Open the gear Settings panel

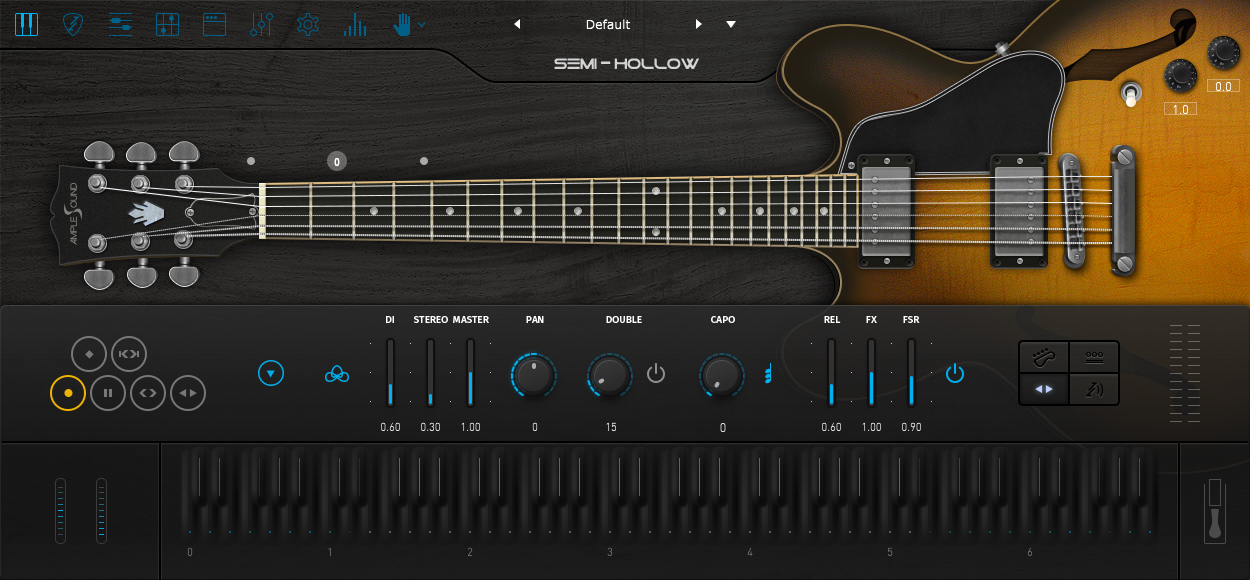pos(308,24)
